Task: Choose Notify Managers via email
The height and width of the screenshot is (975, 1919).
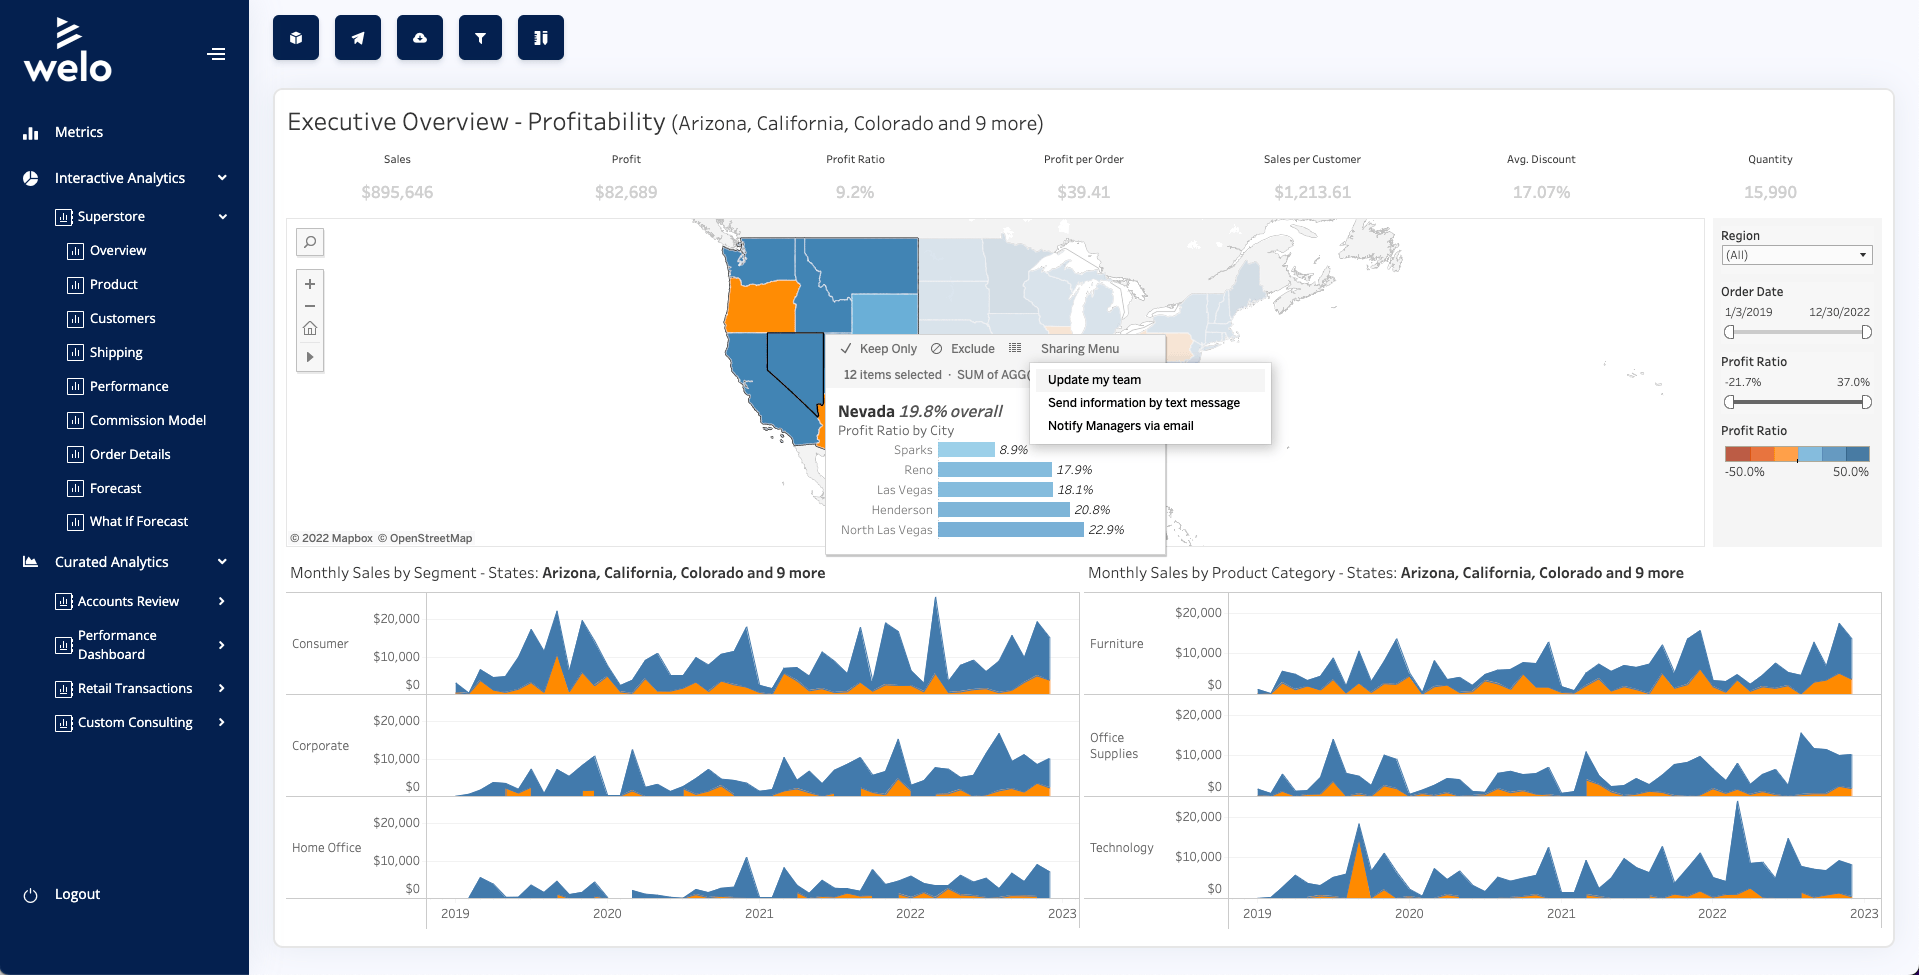Action: [1120, 426]
